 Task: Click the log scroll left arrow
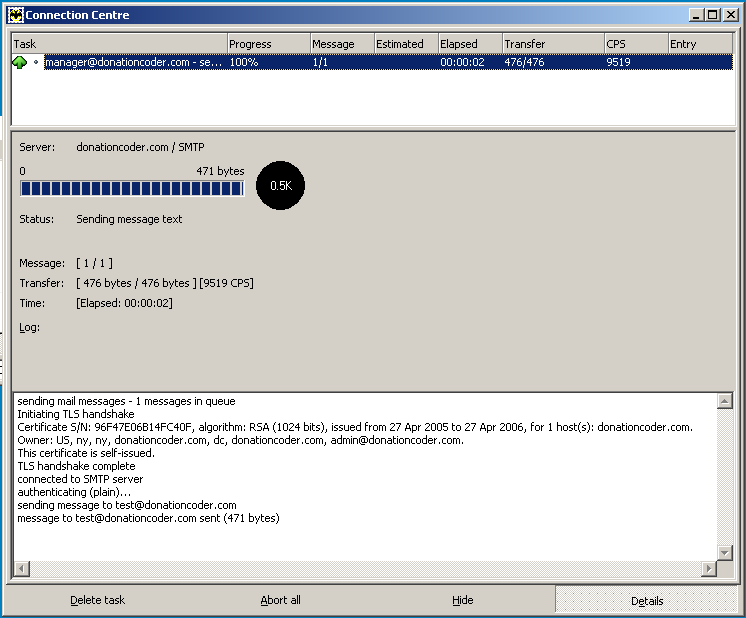[21, 569]
